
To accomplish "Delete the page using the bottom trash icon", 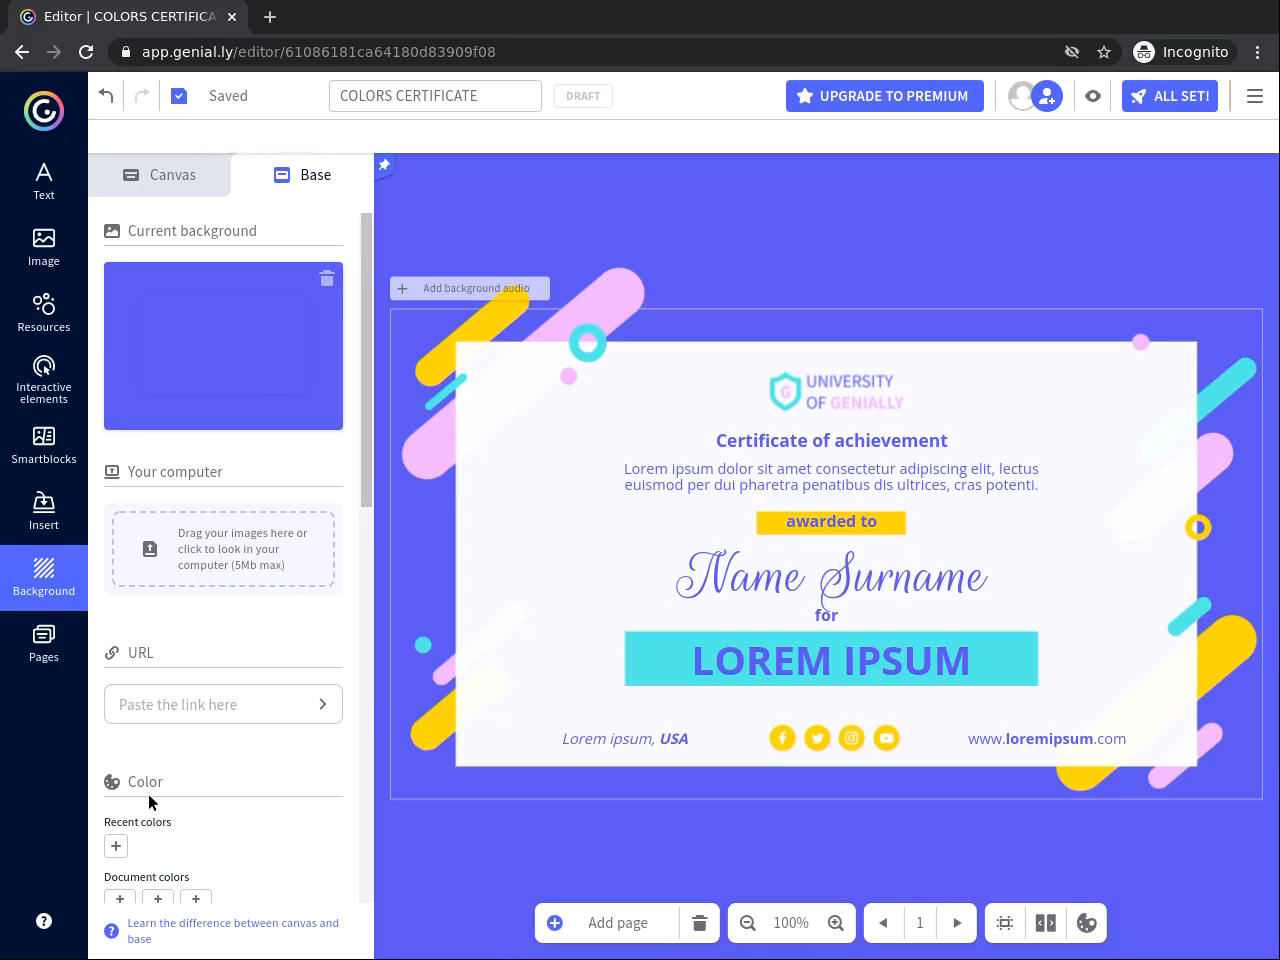I will tap(700, 923).
